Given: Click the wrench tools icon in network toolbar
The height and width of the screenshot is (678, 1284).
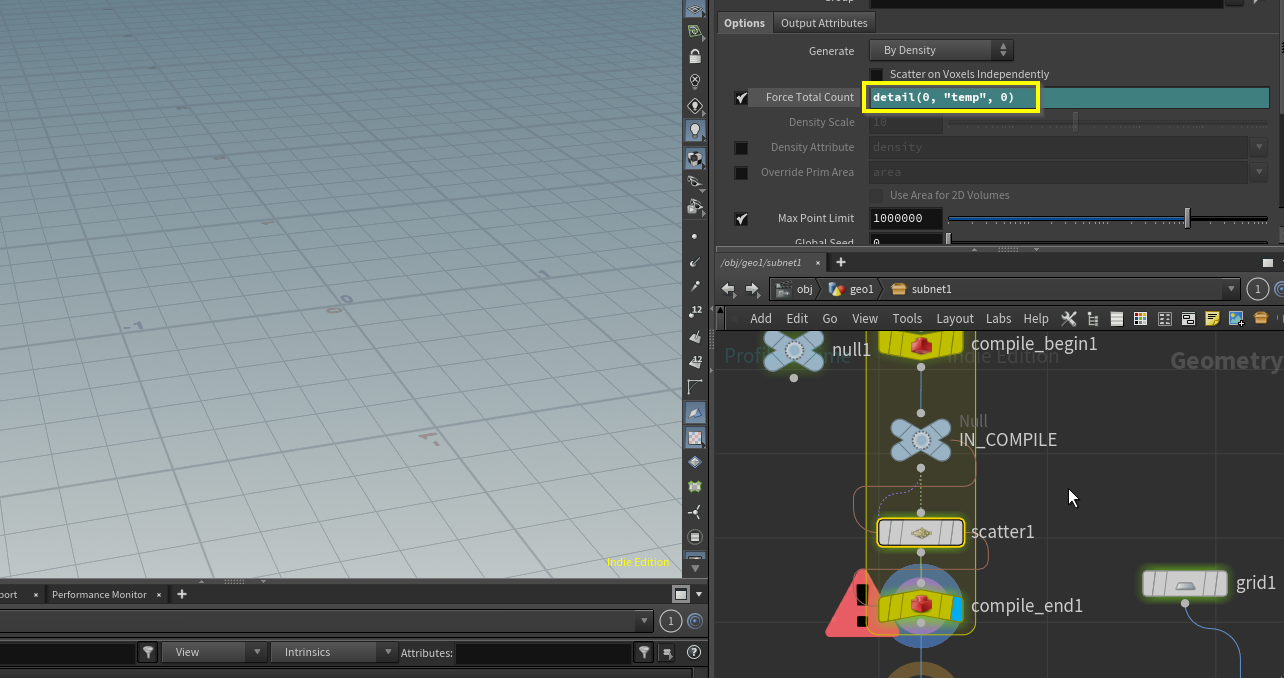Looking at the screenshot, I should pos(1068,319).
